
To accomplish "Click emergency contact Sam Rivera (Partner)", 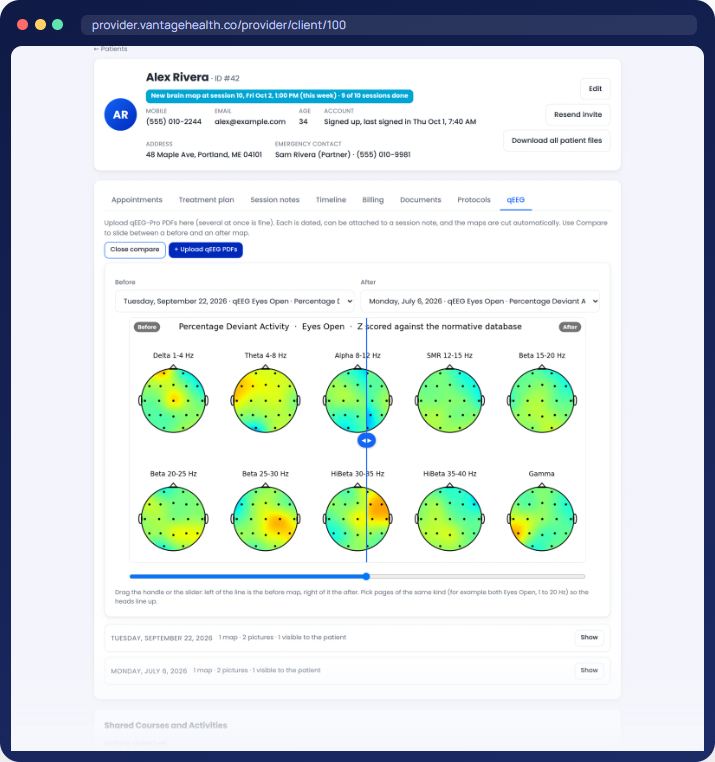I will (x=343, y=155).
